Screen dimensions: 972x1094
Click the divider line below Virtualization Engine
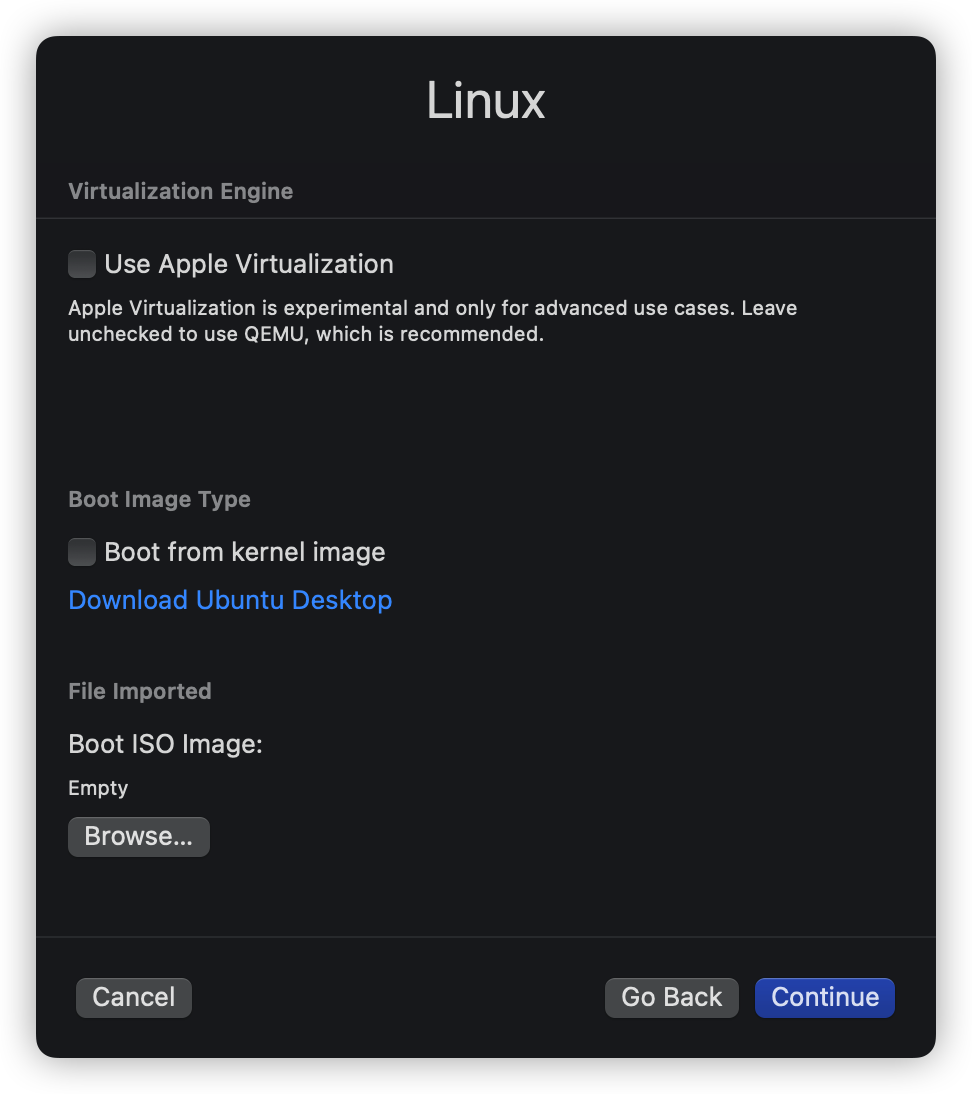486,218
